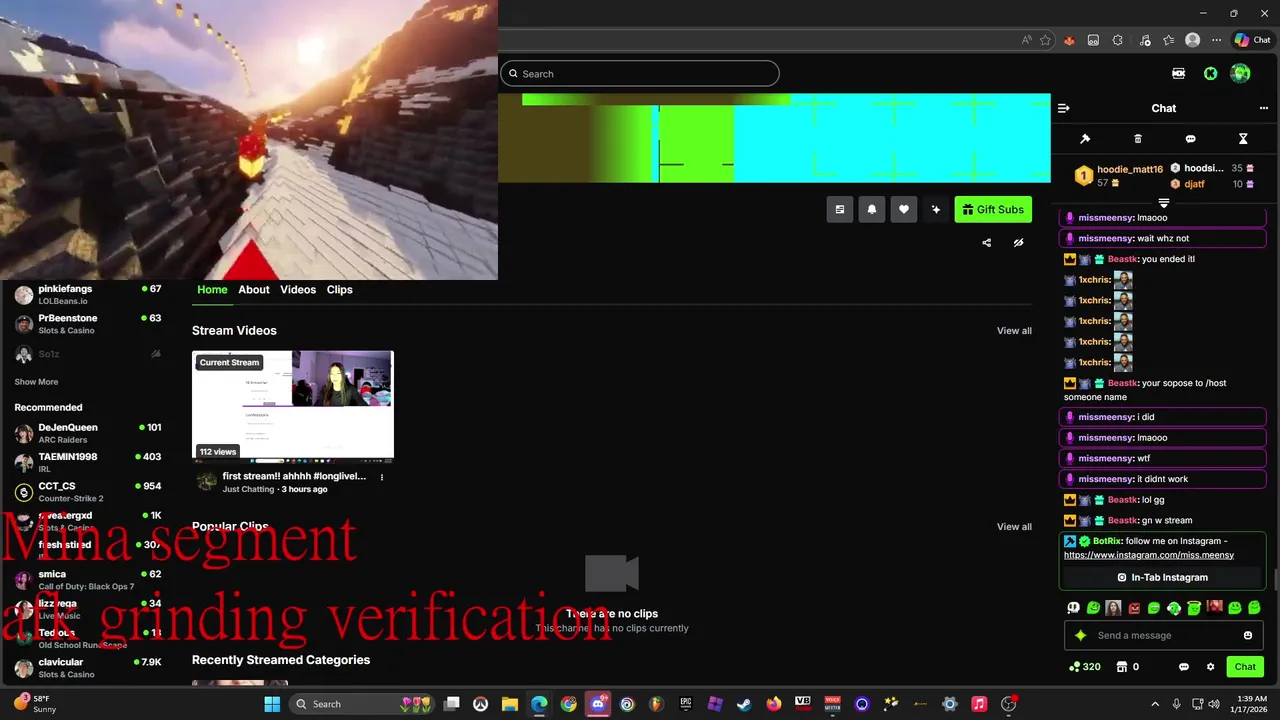Click the user avatar in Kick header
1280x720 pixels.
pyautogui.click(x=1240, y=73)
